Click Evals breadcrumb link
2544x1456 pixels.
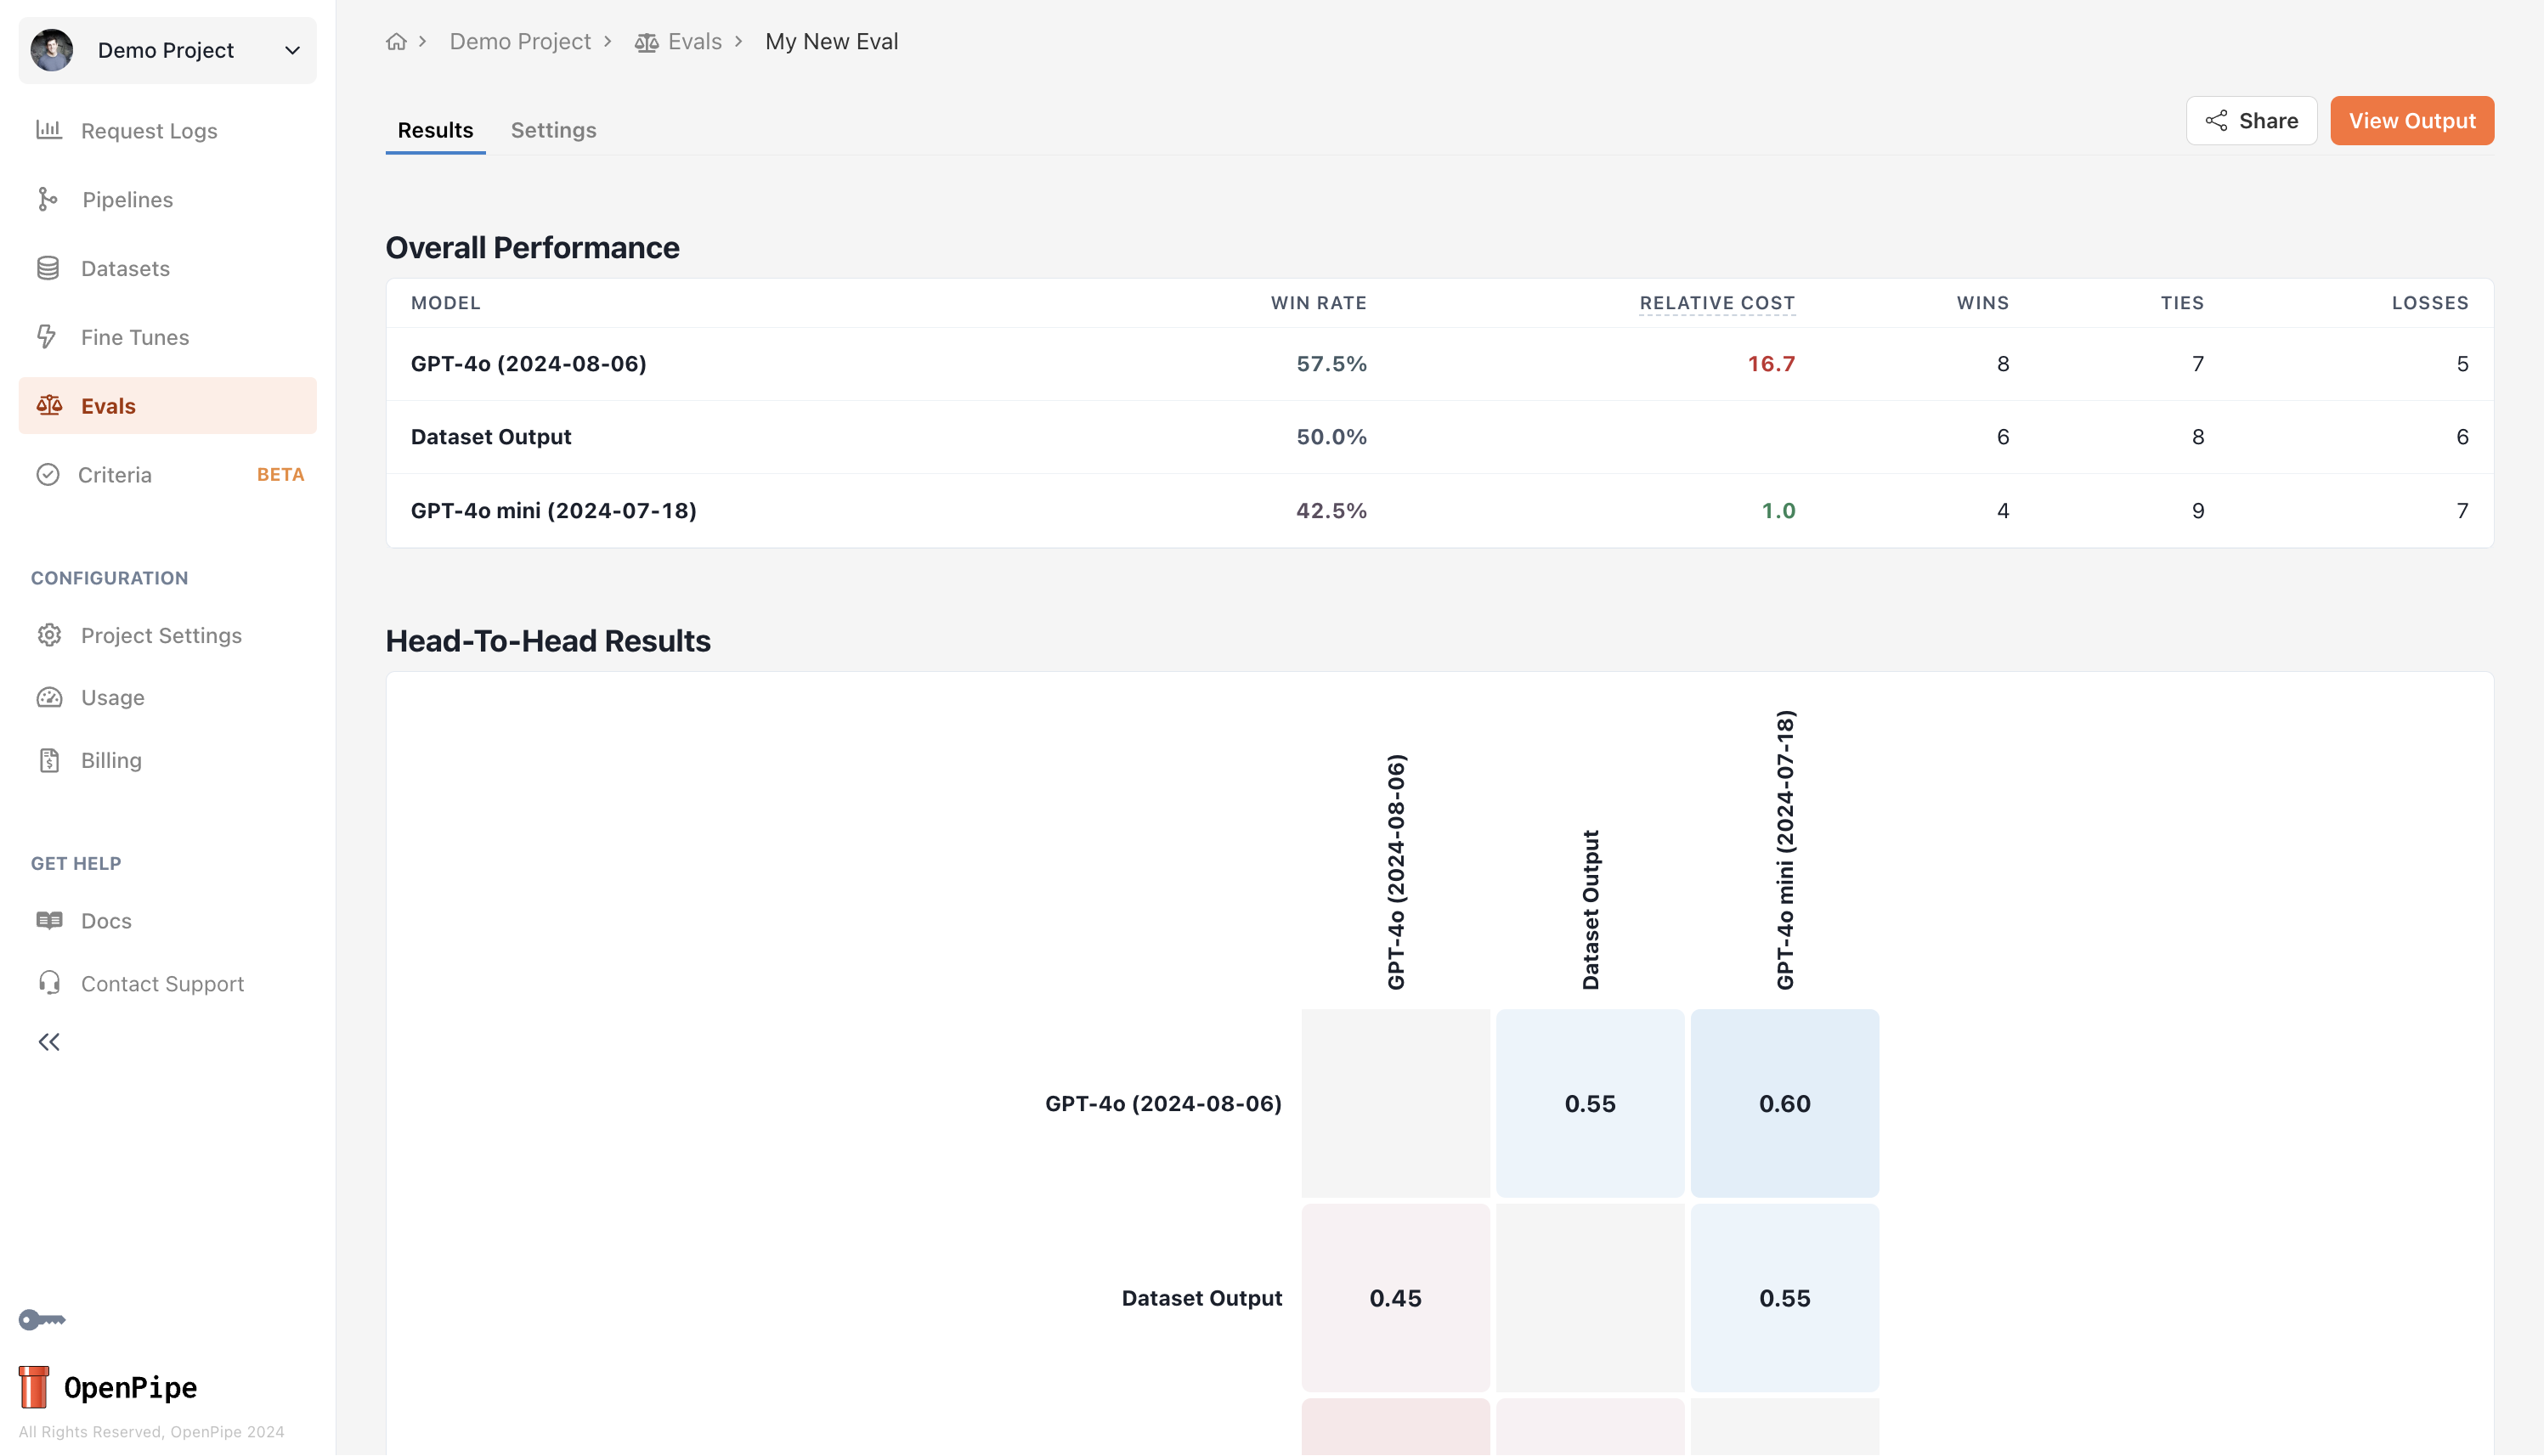[694, 42]
